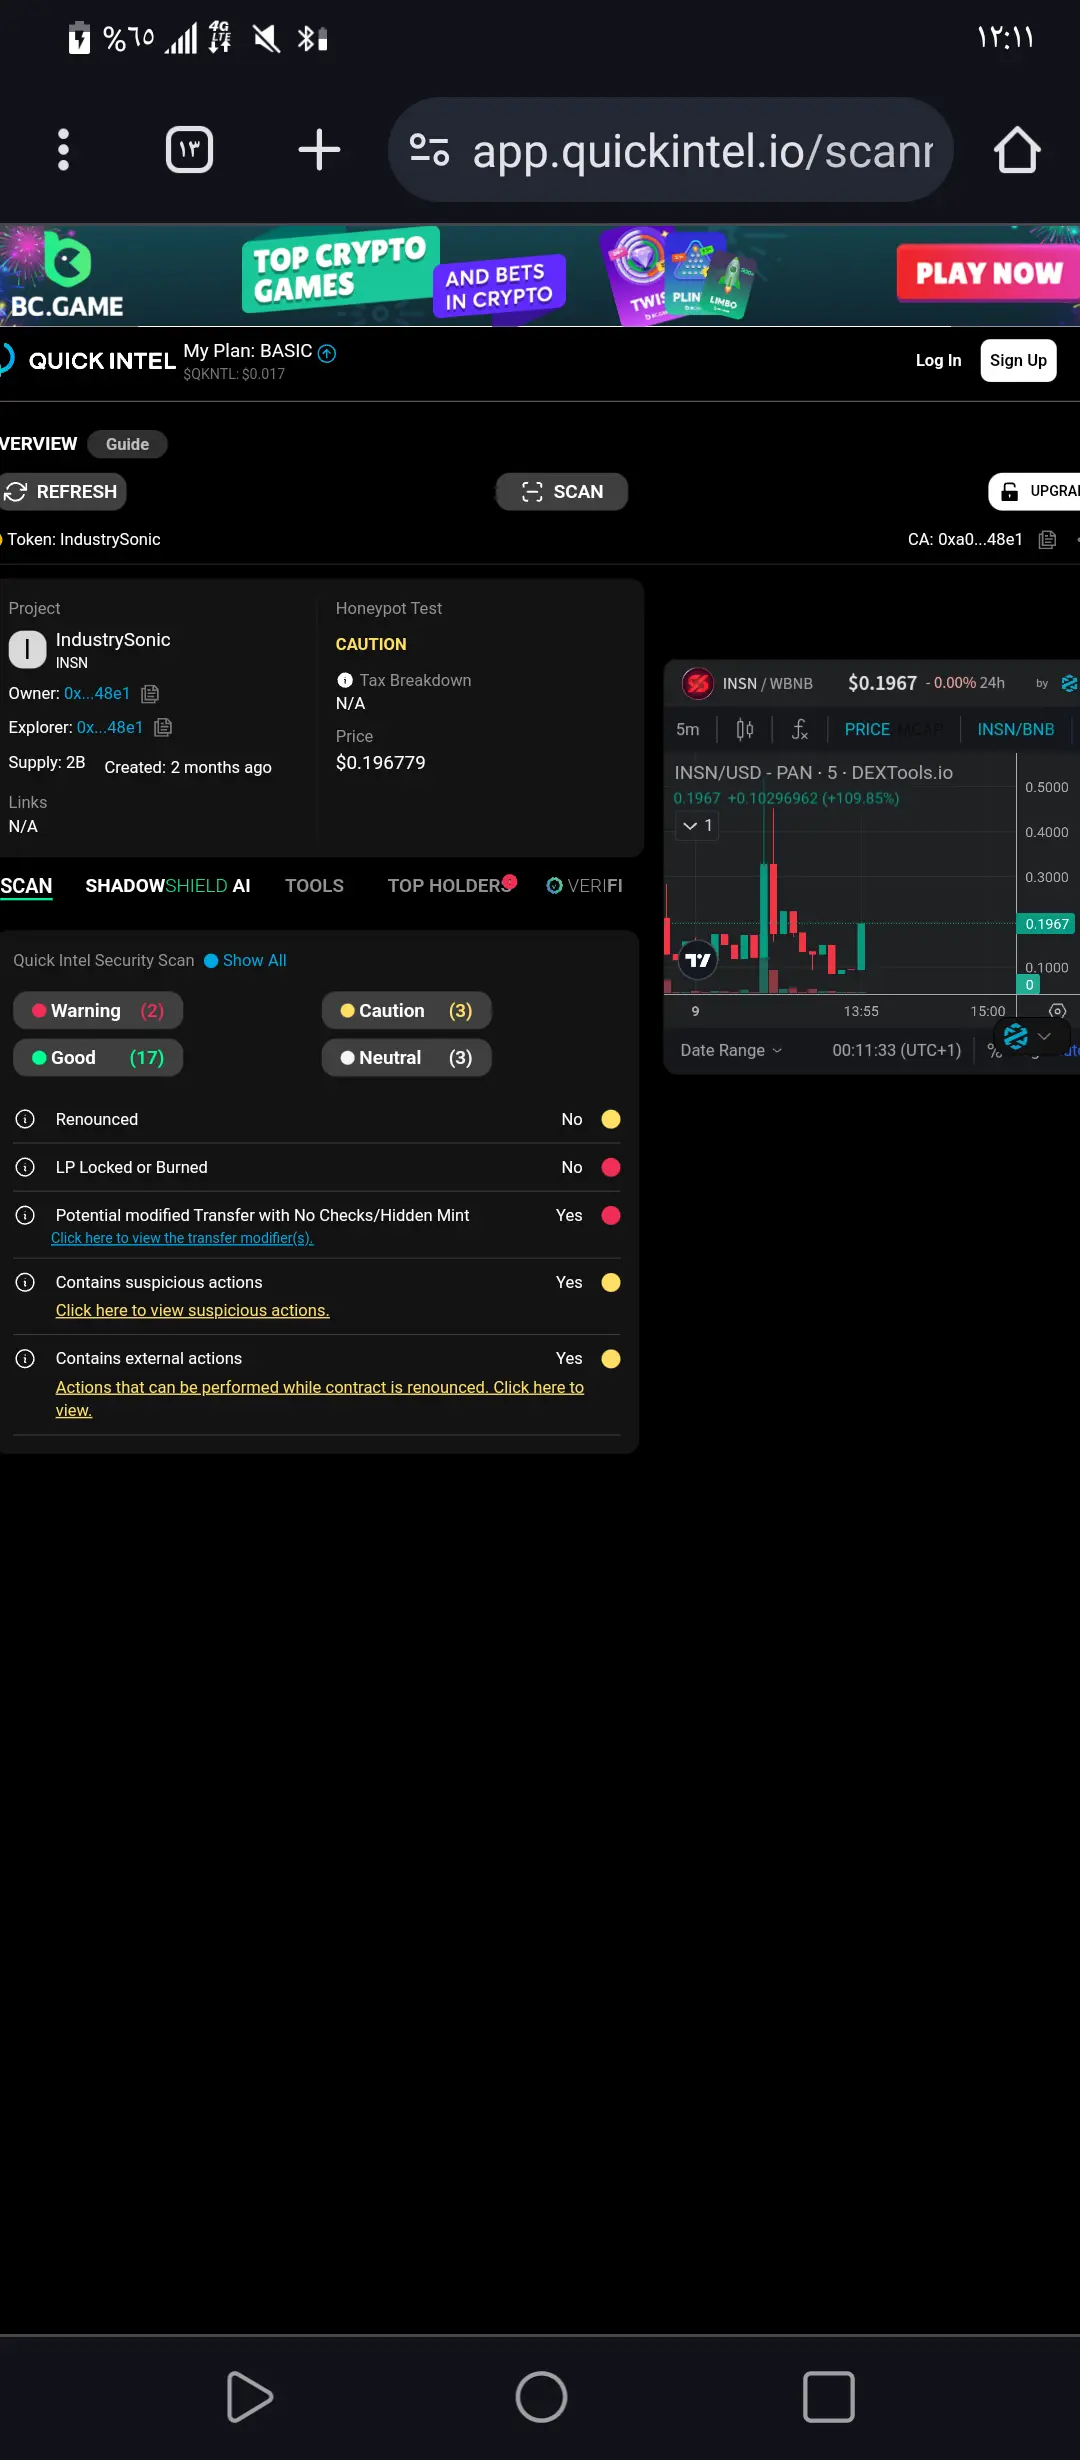Screen dimensions: 1080x2460
Task: Open chart indicators fx icon
Action: pyautogui.click(x=800, y=729)
